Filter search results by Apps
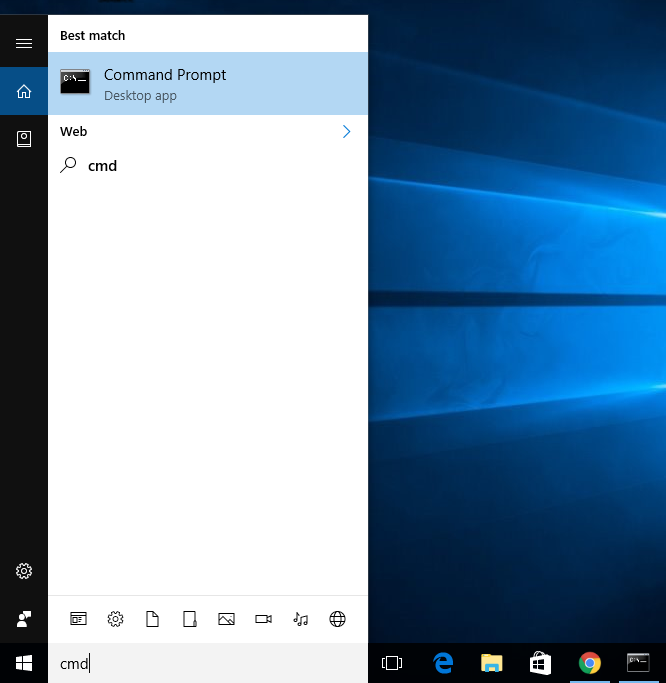 [x=78, y=619]
